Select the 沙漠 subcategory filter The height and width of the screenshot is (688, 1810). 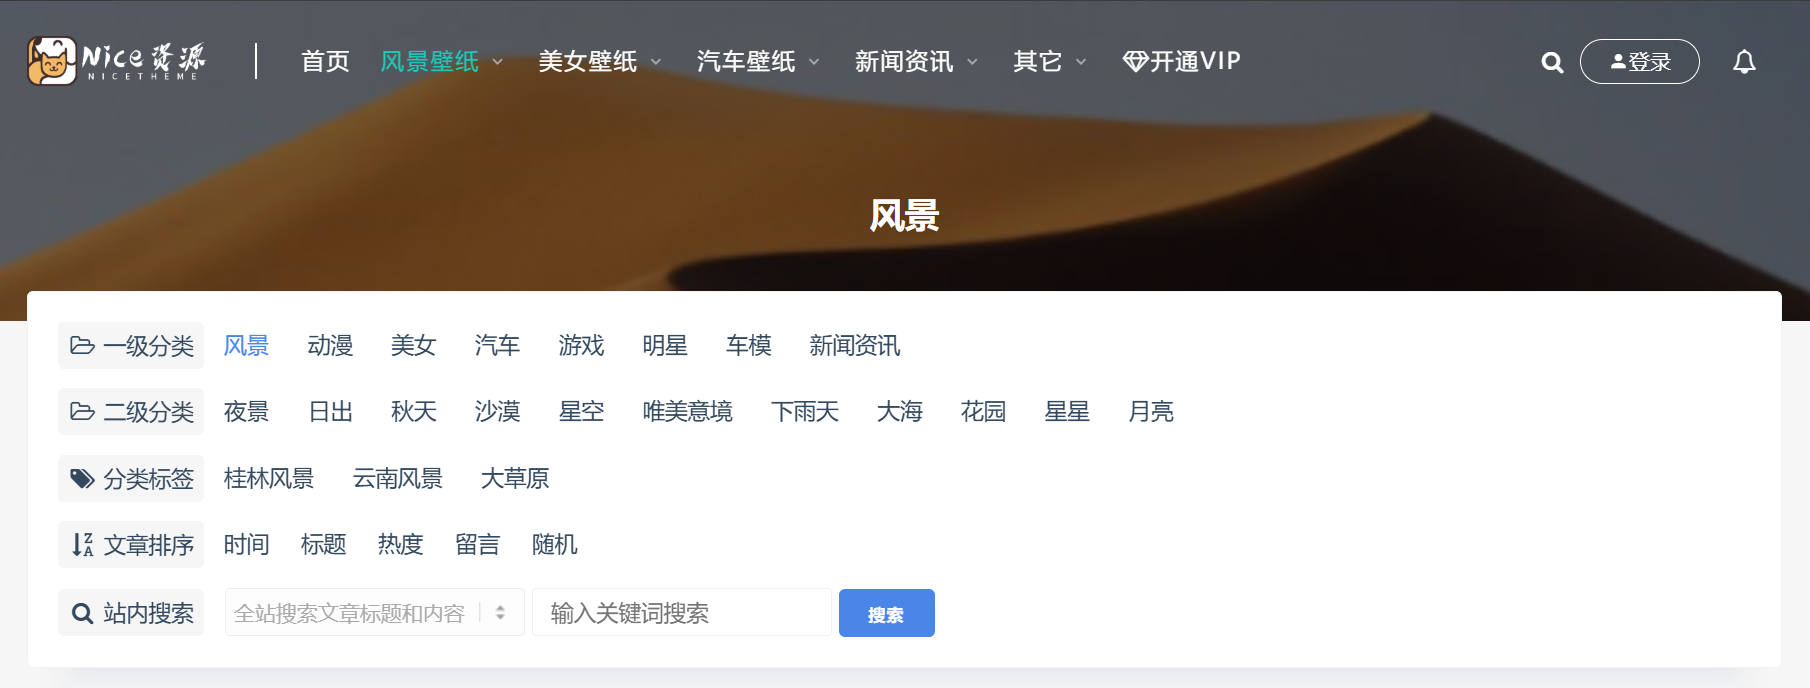497,412
